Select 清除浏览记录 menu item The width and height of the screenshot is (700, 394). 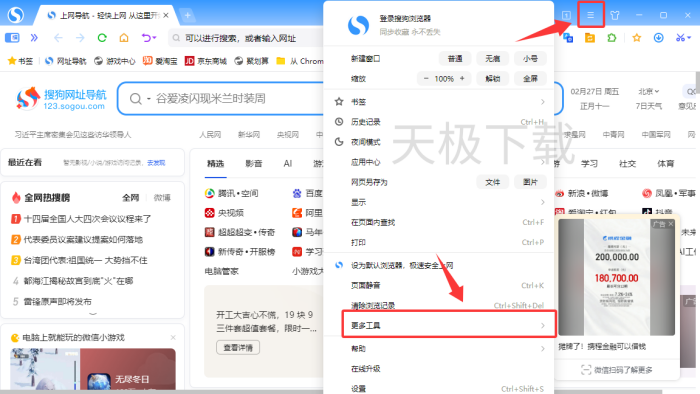tap(440, 306)
